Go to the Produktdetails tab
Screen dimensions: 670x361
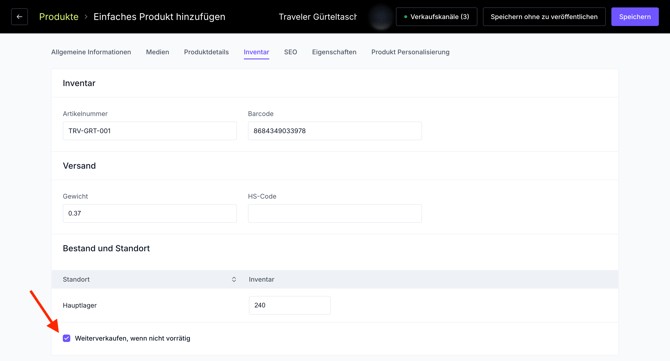206,52
